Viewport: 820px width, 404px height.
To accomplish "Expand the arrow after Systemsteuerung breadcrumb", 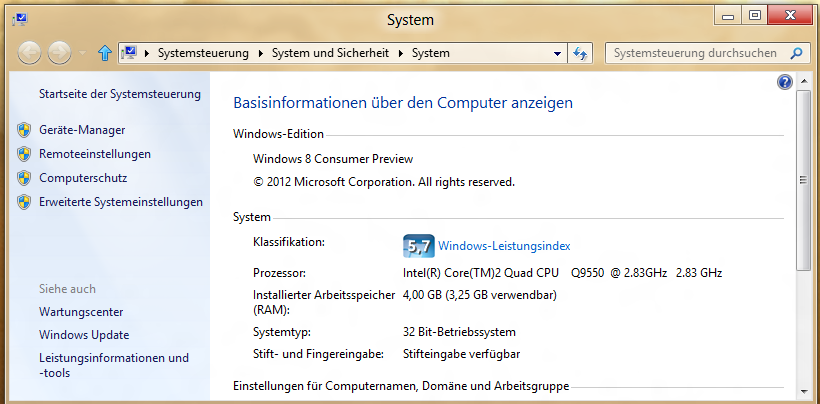I will (x=262, y=53).
